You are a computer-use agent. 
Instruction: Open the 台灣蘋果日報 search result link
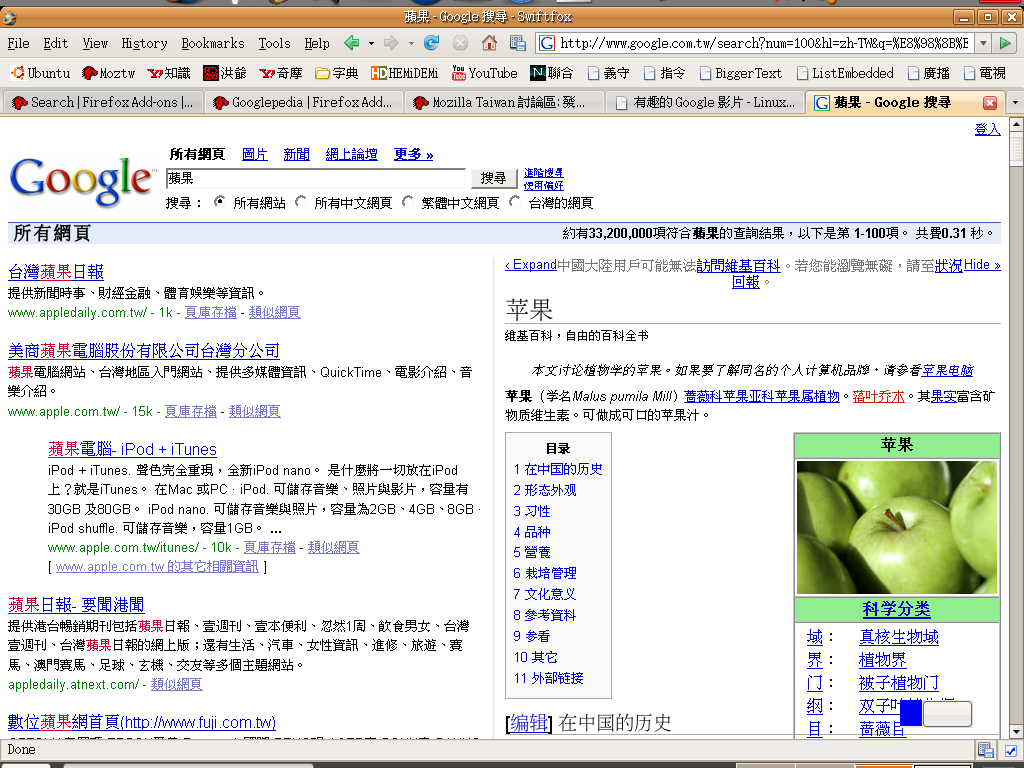pyautogui.click(x=56, y=272)
